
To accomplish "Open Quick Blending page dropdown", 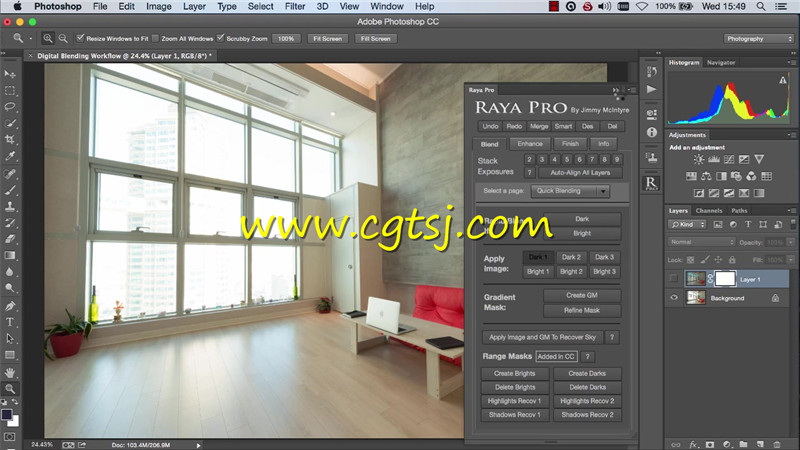I will click(570, 191).
